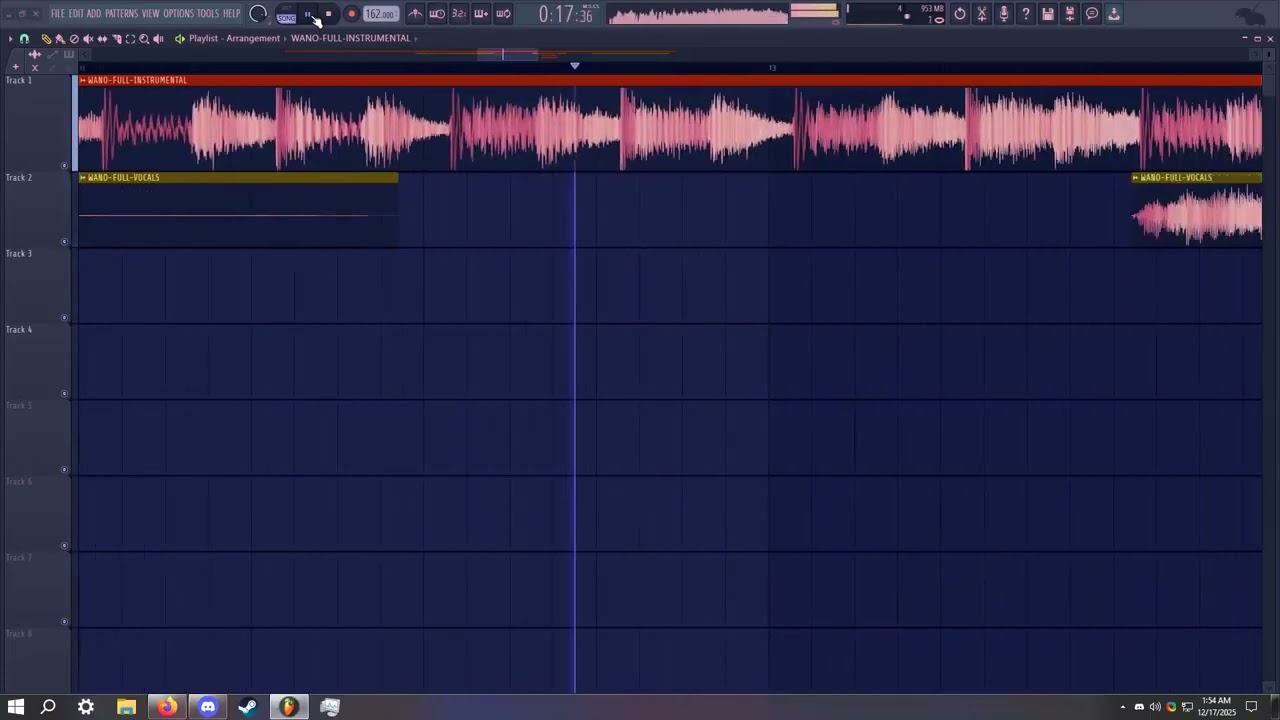Image resolution: width=1280 pixels, height=720 pixels.
Task: Select the Paint brush tool
Action: tap(60, 38)
